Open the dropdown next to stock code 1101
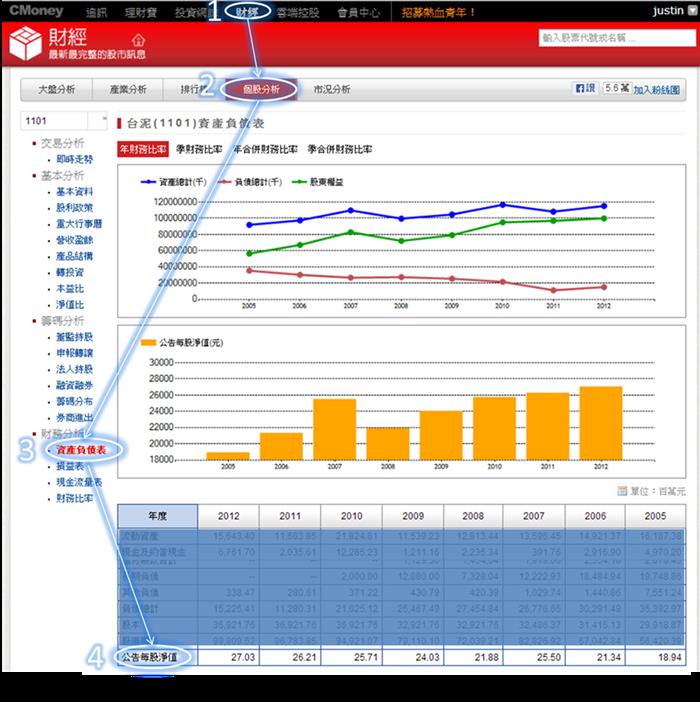The height and width of the screenshot is (702, 700). 98,120
